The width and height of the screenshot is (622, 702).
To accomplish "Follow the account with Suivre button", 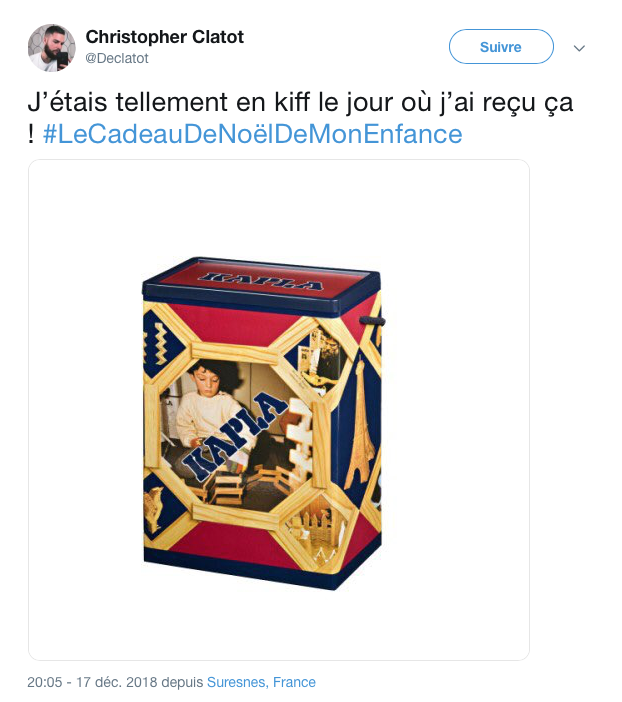I will pyautogui.click(x=501, y=47).
